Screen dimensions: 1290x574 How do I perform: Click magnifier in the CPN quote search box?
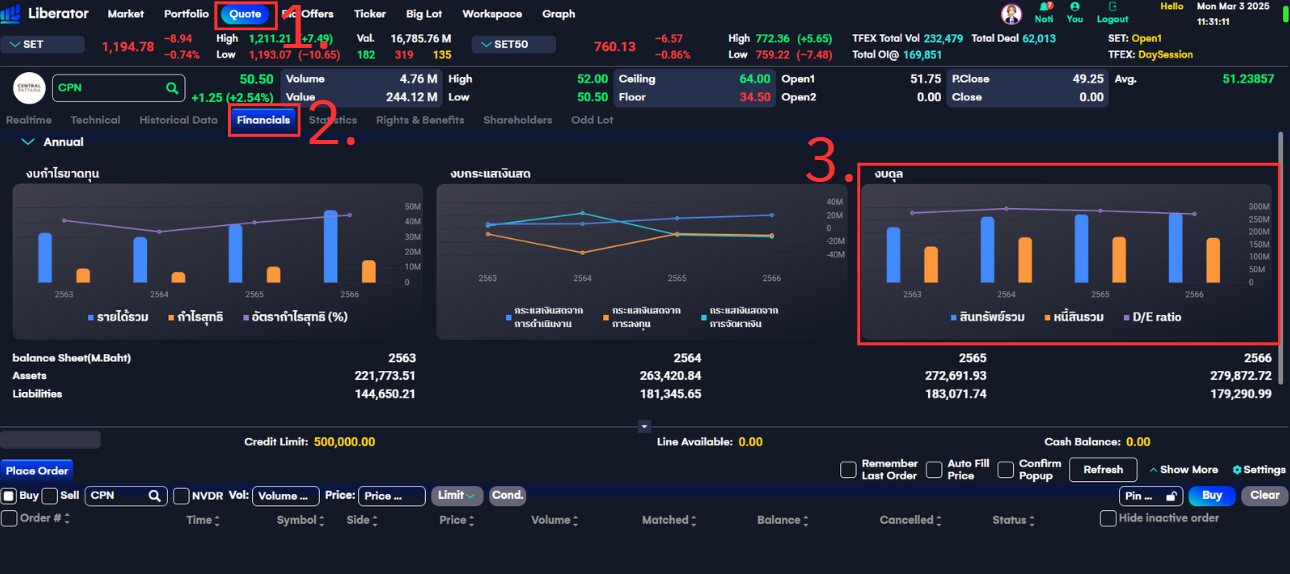pos(172,88)
